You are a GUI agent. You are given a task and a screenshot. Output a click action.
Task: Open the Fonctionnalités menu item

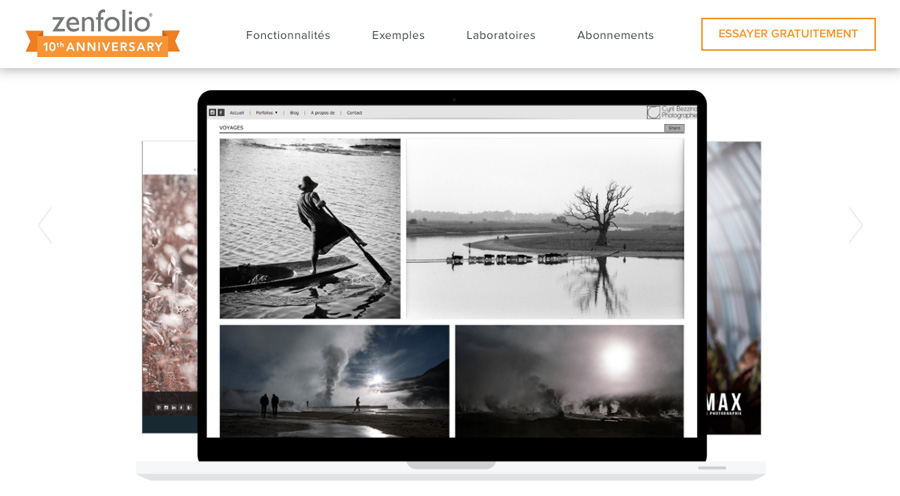pyautogui.click(x=288, y=35)
